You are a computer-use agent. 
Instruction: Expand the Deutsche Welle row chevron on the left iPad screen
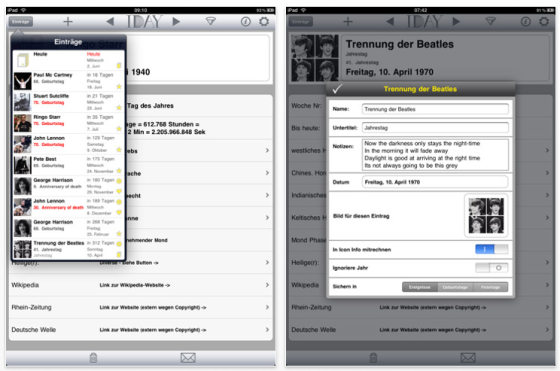click(267, 330)
